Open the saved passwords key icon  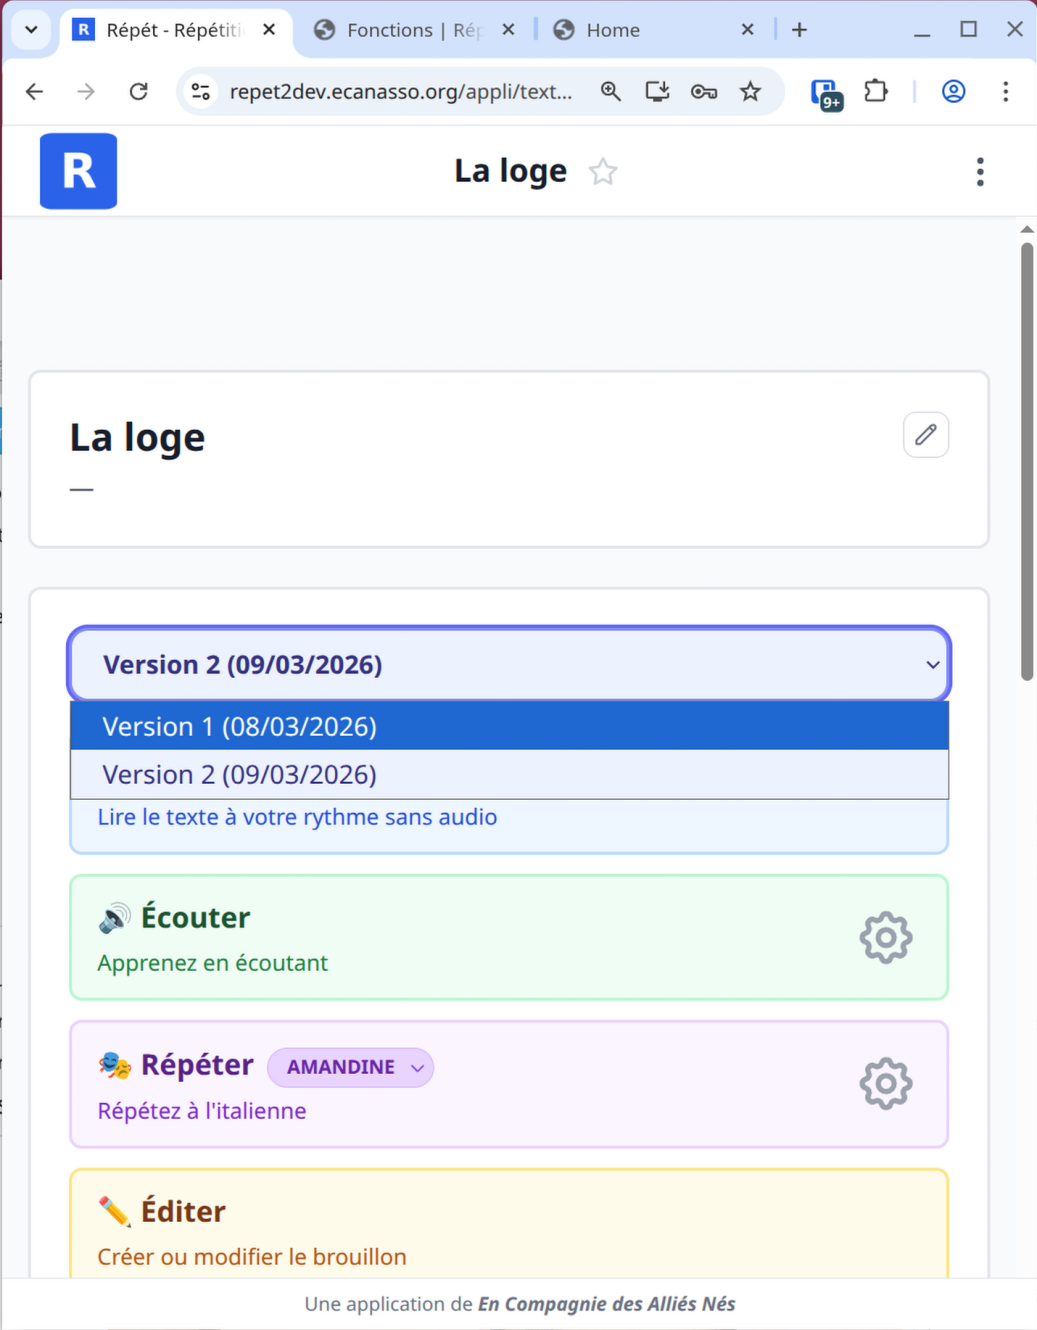click(704, 92)
